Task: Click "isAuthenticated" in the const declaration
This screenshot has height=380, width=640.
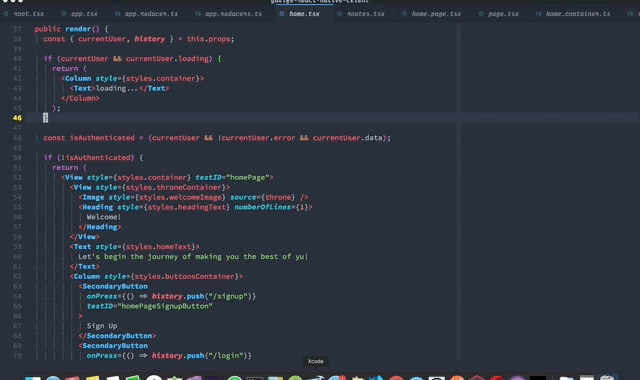Action: pyautogui.click(x=102, y=138)
